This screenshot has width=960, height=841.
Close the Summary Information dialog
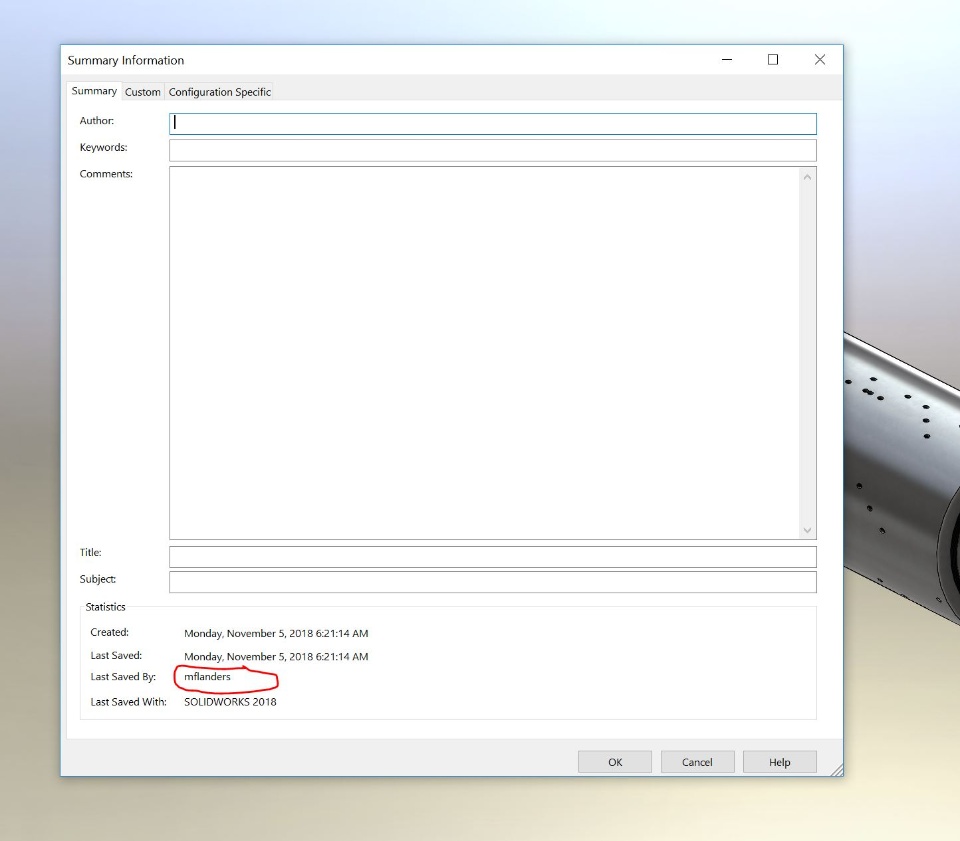tap(820, 59)
